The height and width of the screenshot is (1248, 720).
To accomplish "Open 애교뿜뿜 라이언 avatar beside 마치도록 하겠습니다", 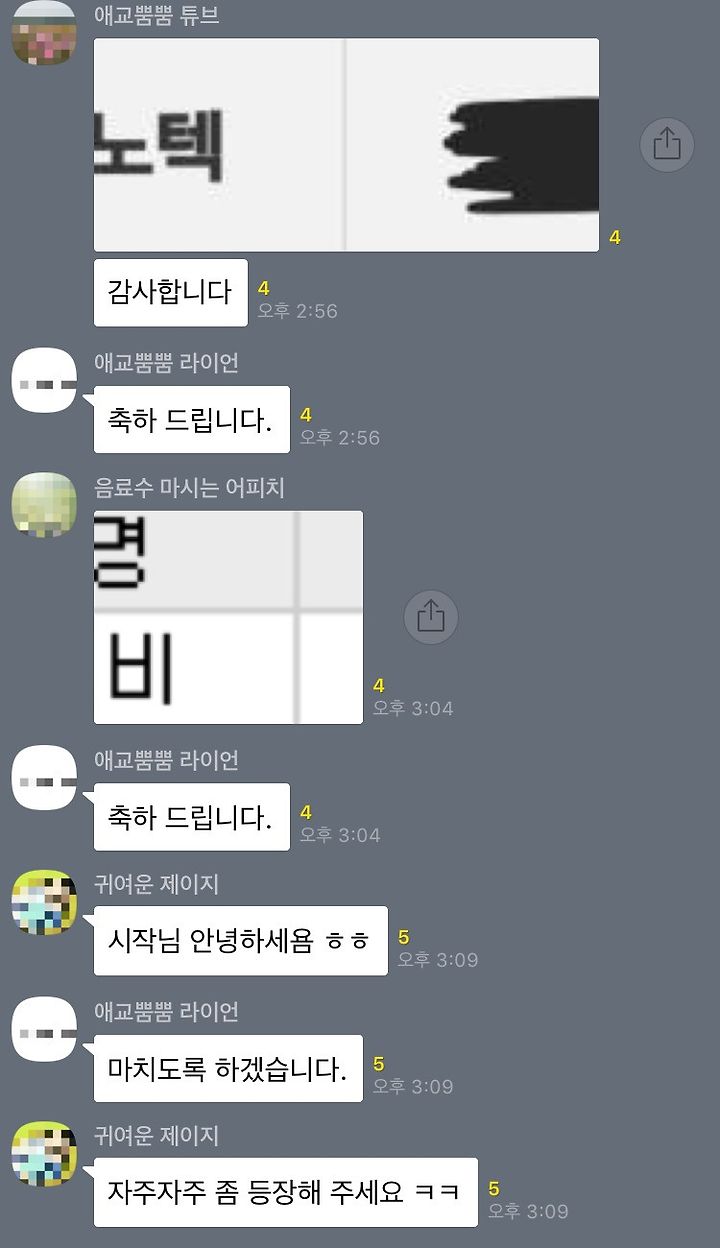I will pos(44,1029).
